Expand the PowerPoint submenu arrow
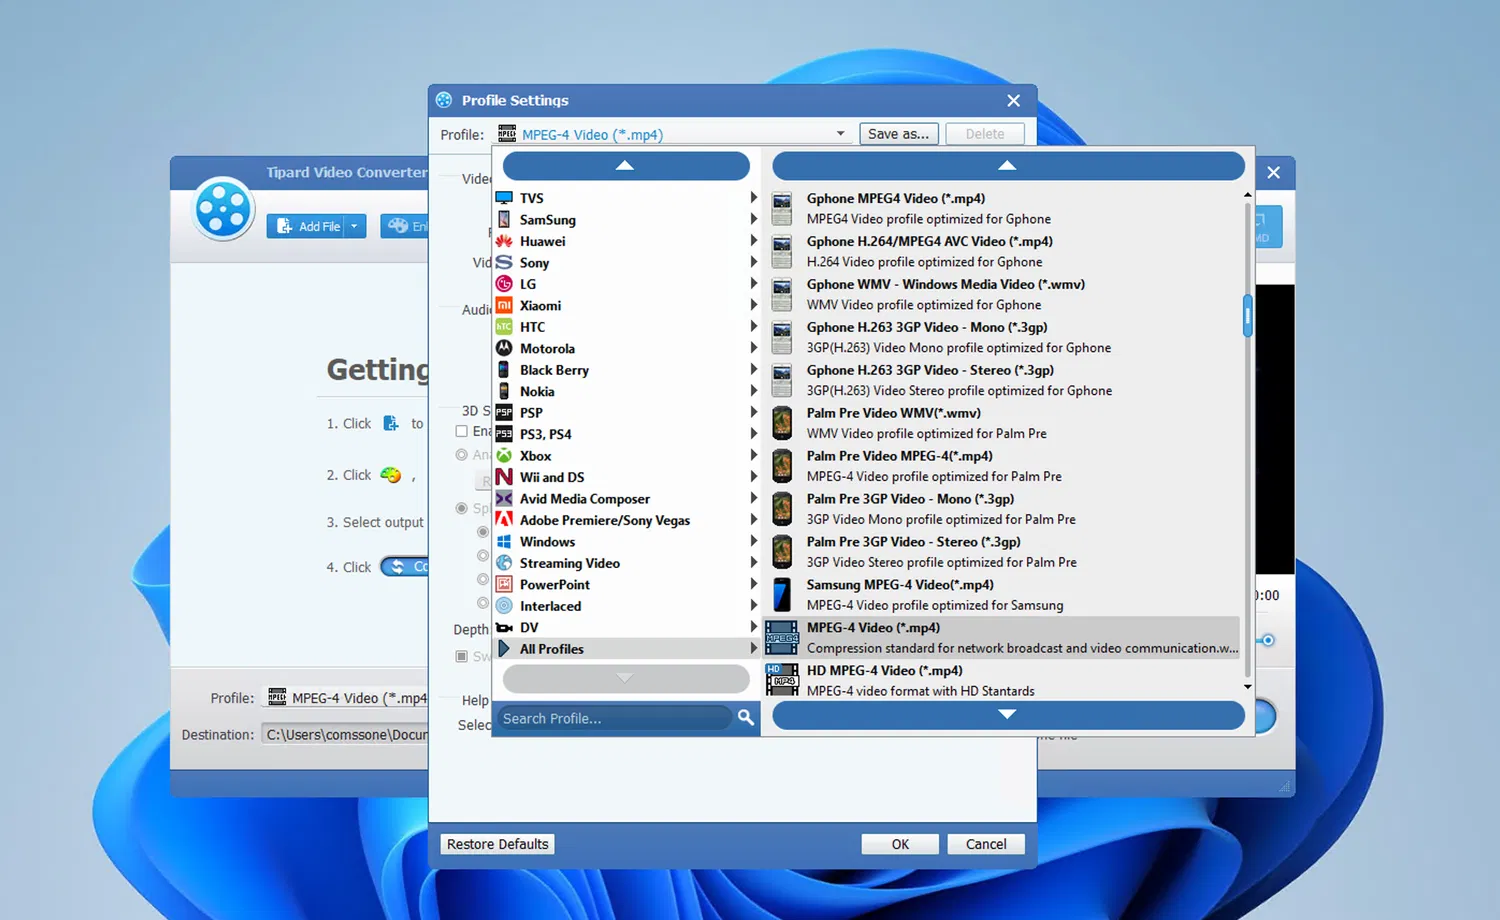 [x=753, y=585]
